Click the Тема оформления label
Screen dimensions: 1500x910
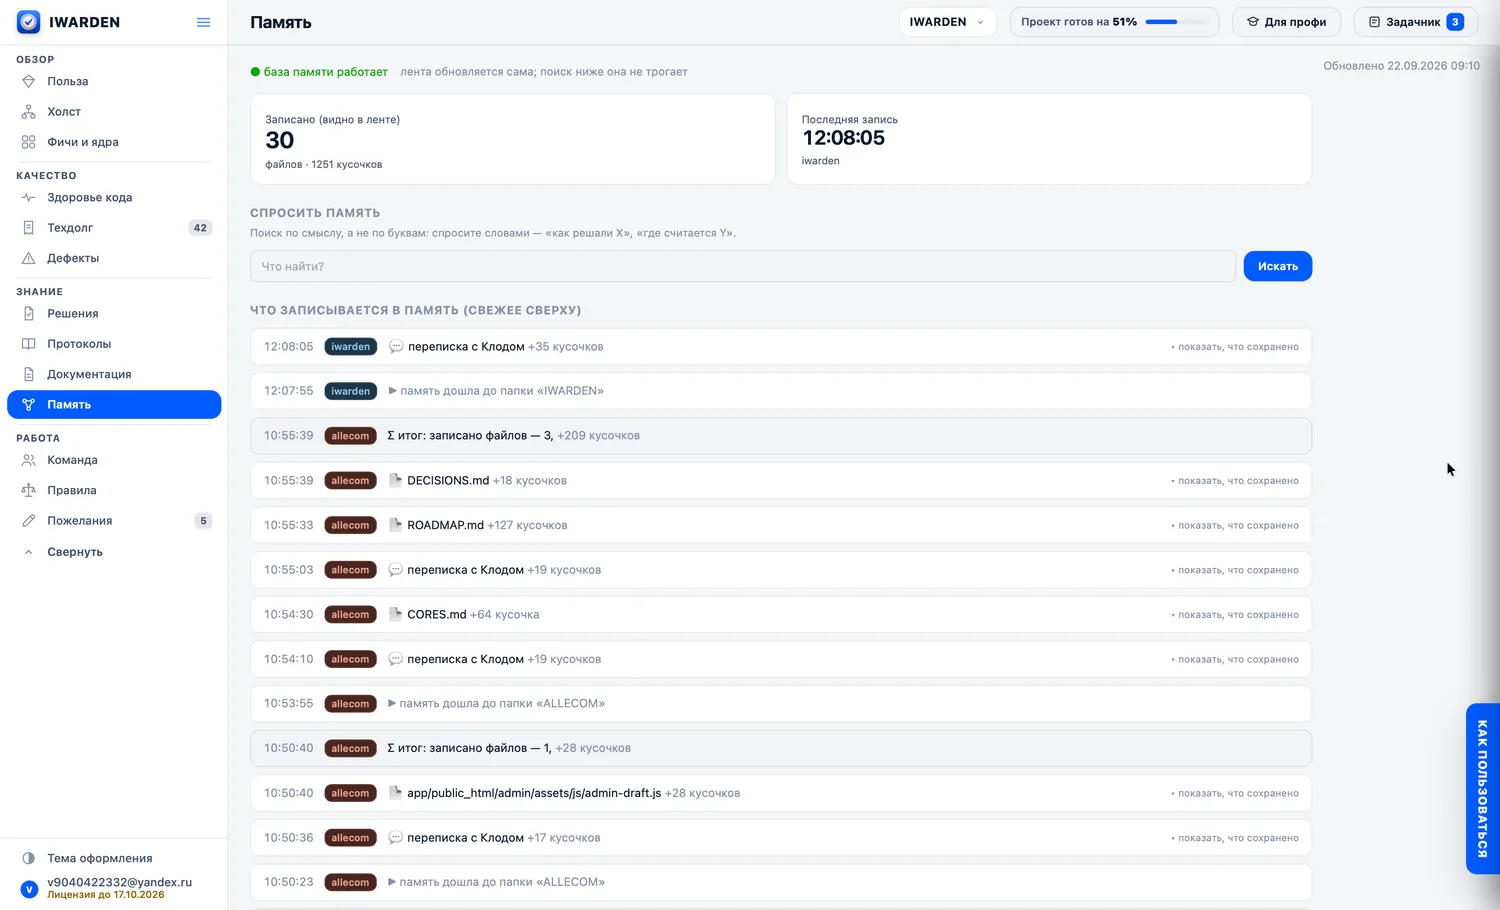(x=100, y=858)
